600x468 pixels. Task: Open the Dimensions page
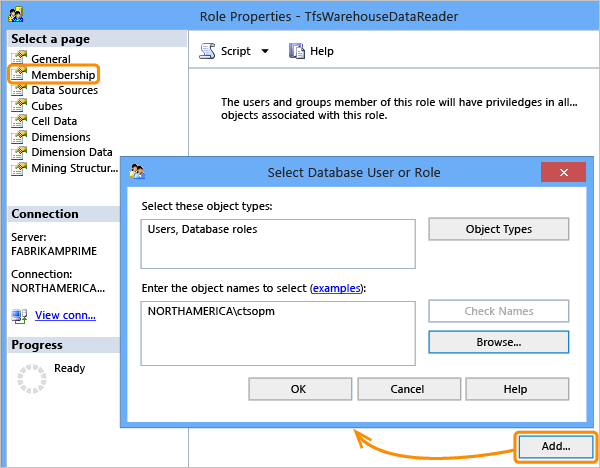pos(61,137)
